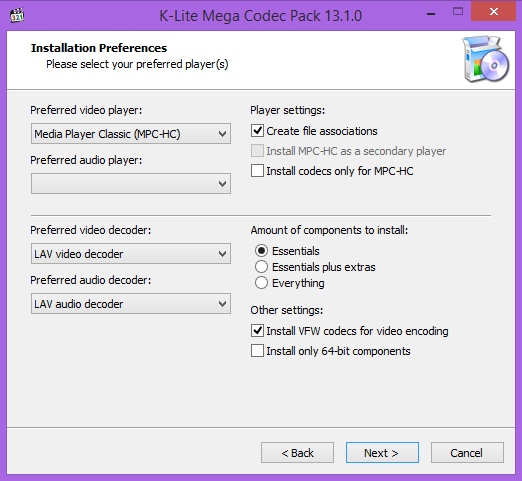Click the software box with disc icon
Viewport: 522px width, 481px height.
485,59
